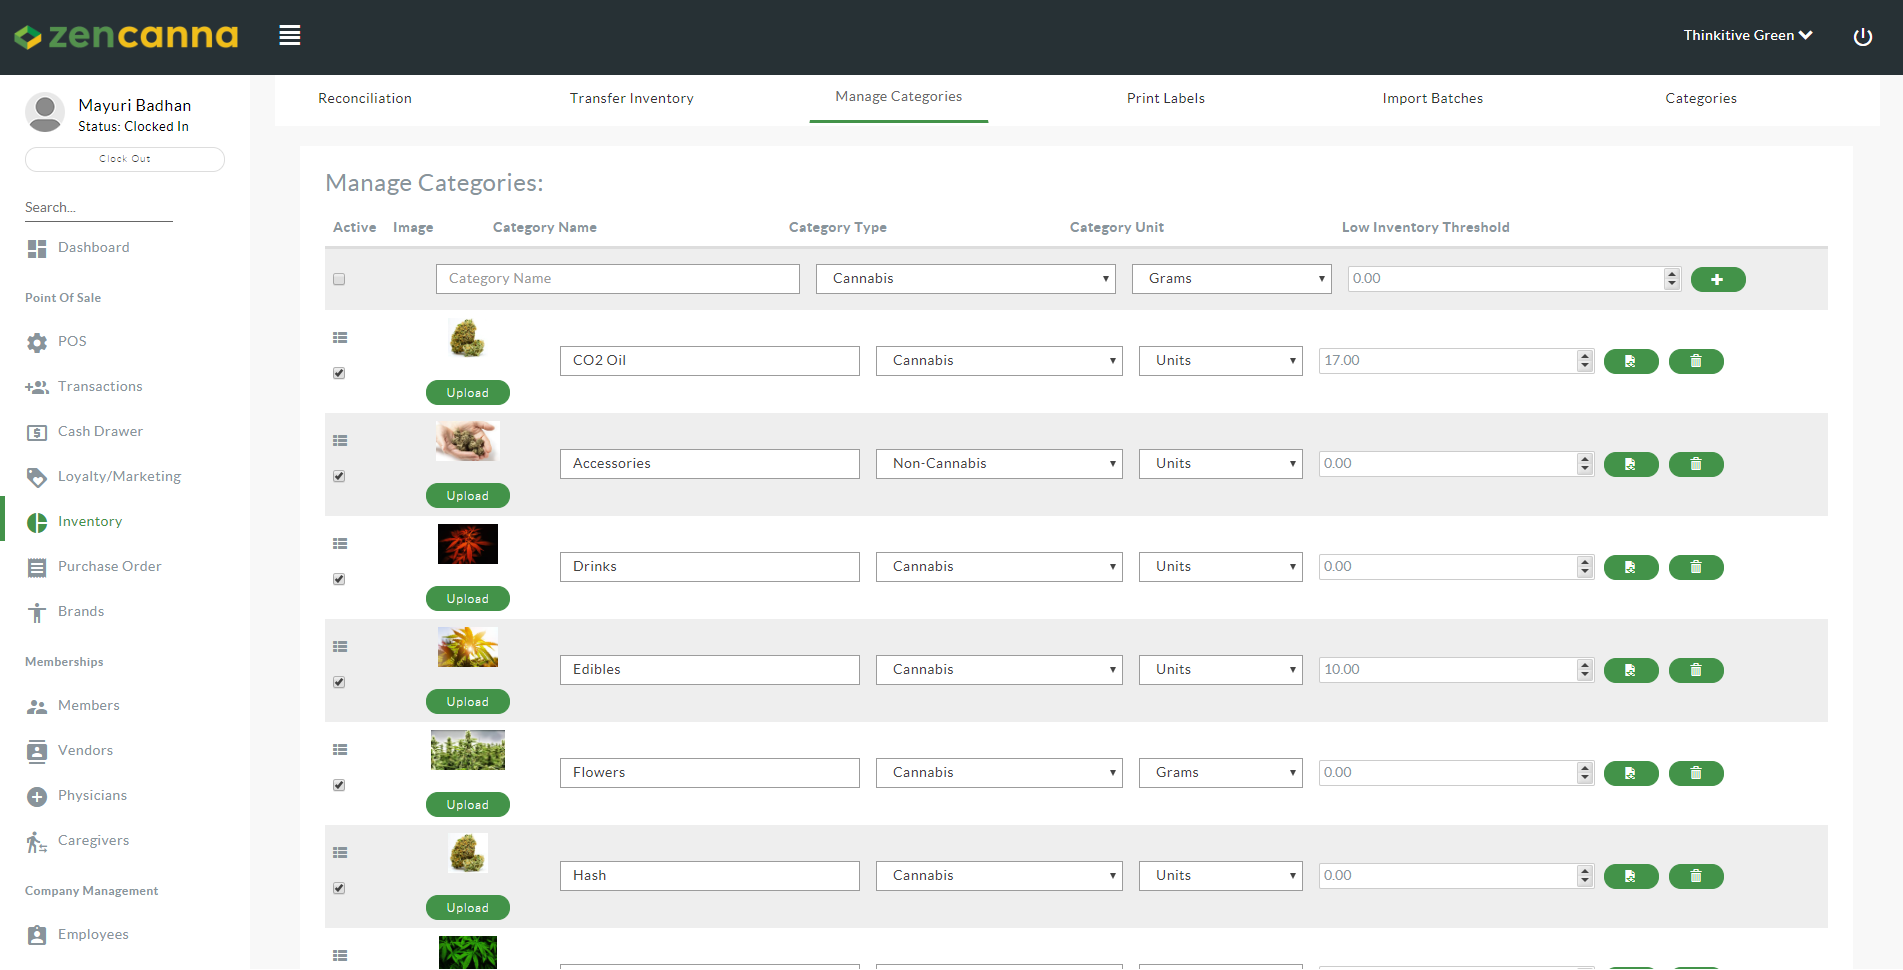Click the green plus add category button
This screenshot has height=970, width=1903.
pos(1718,280)
